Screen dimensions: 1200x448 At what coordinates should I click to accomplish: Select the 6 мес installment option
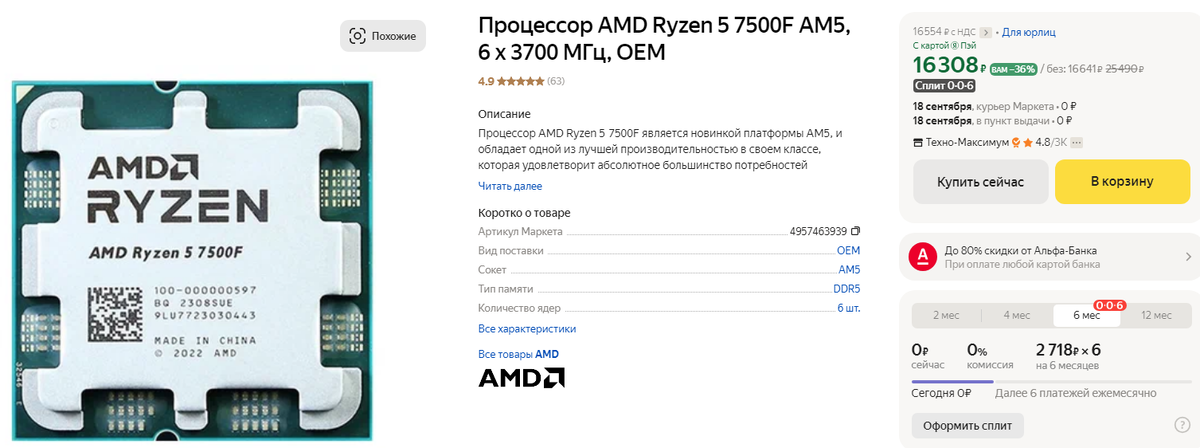click(x=1087, y=315)
